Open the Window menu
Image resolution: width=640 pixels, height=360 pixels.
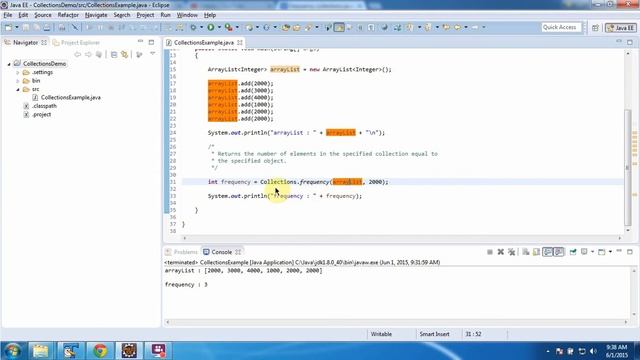[187, 15]
